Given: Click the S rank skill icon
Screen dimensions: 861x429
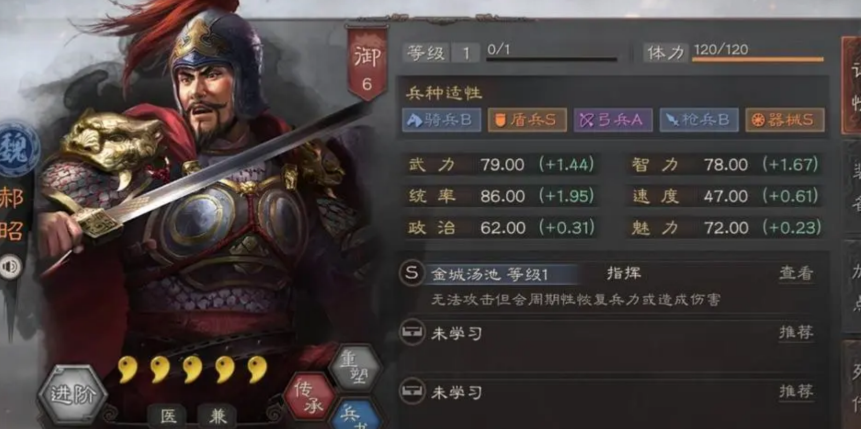Looking at the screenshot, I should coord(412,273).
